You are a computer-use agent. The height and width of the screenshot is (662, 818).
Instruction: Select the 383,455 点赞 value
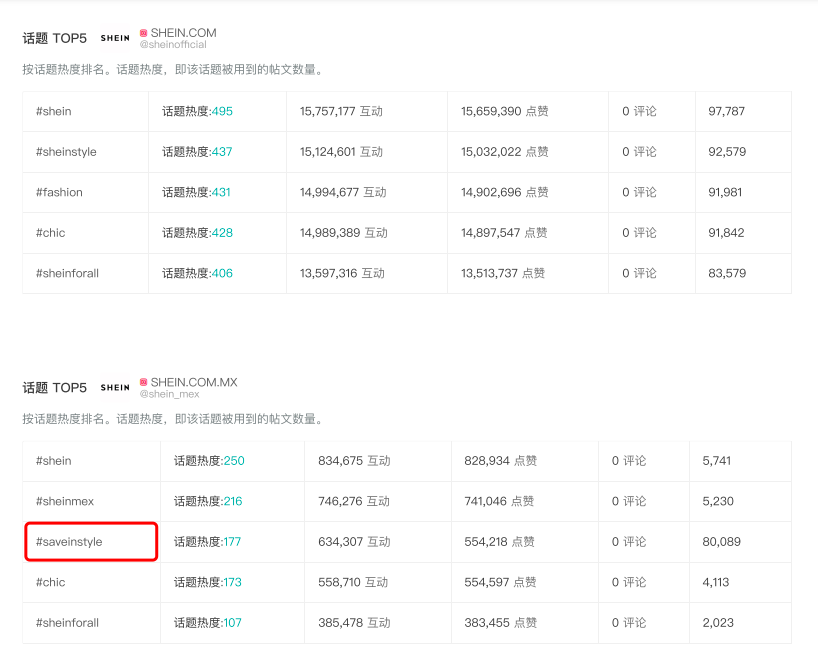point(500,623)
